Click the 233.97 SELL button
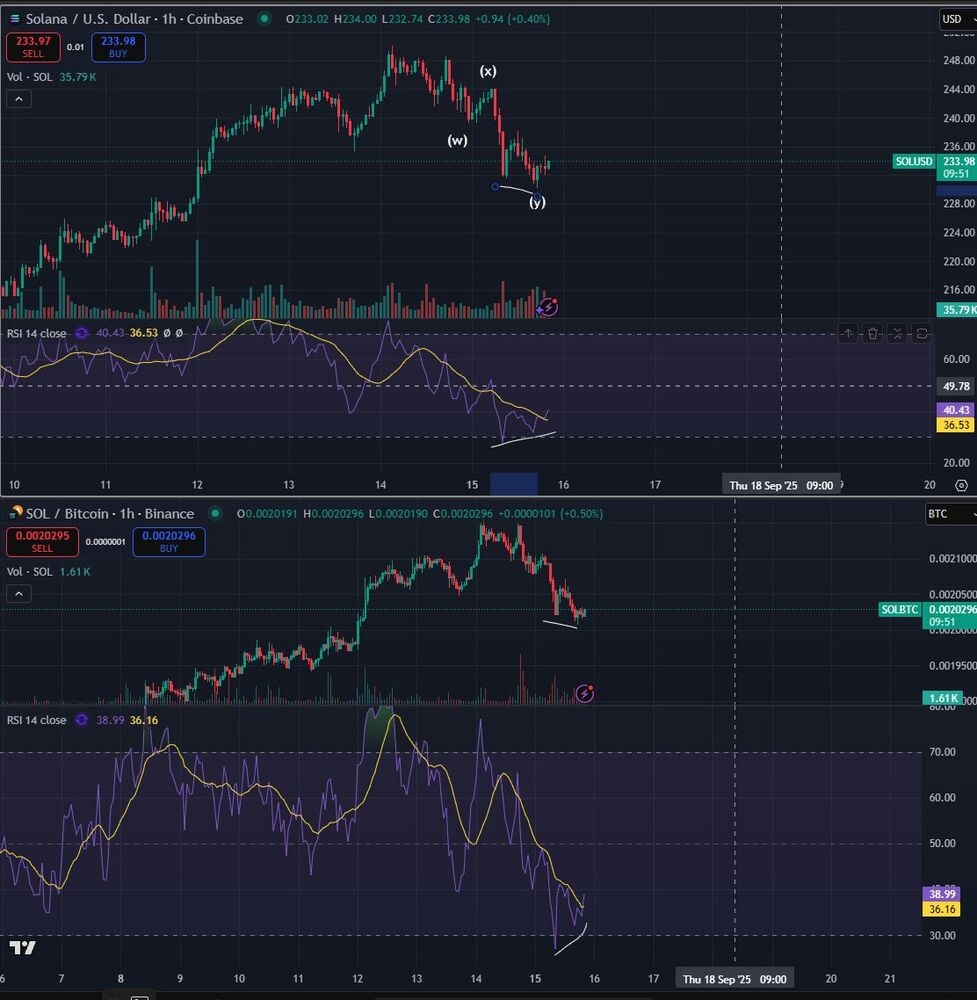 click(33, 47)
